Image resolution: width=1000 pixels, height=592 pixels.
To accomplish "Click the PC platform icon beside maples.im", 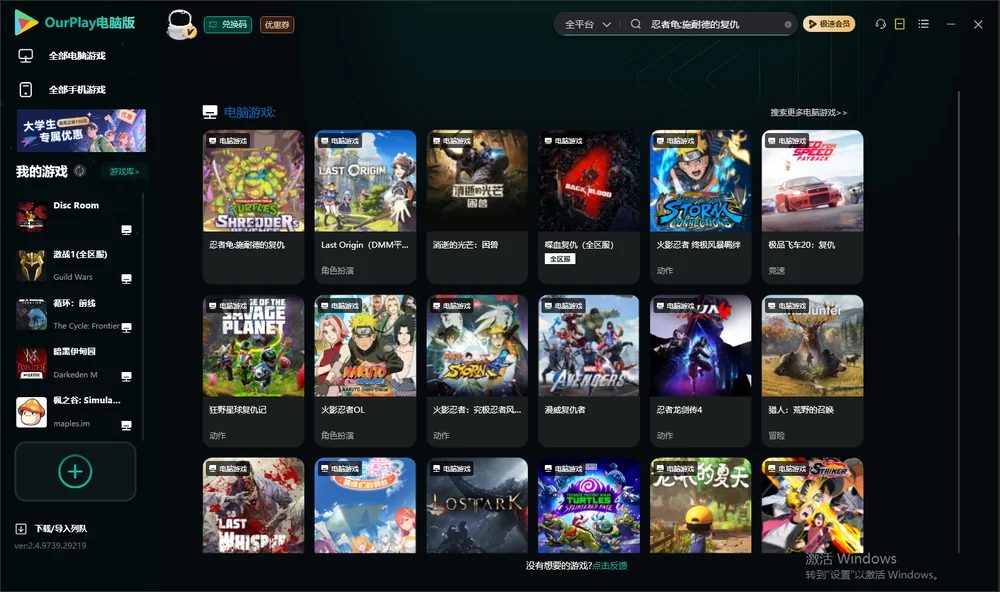I will [126, 426].
